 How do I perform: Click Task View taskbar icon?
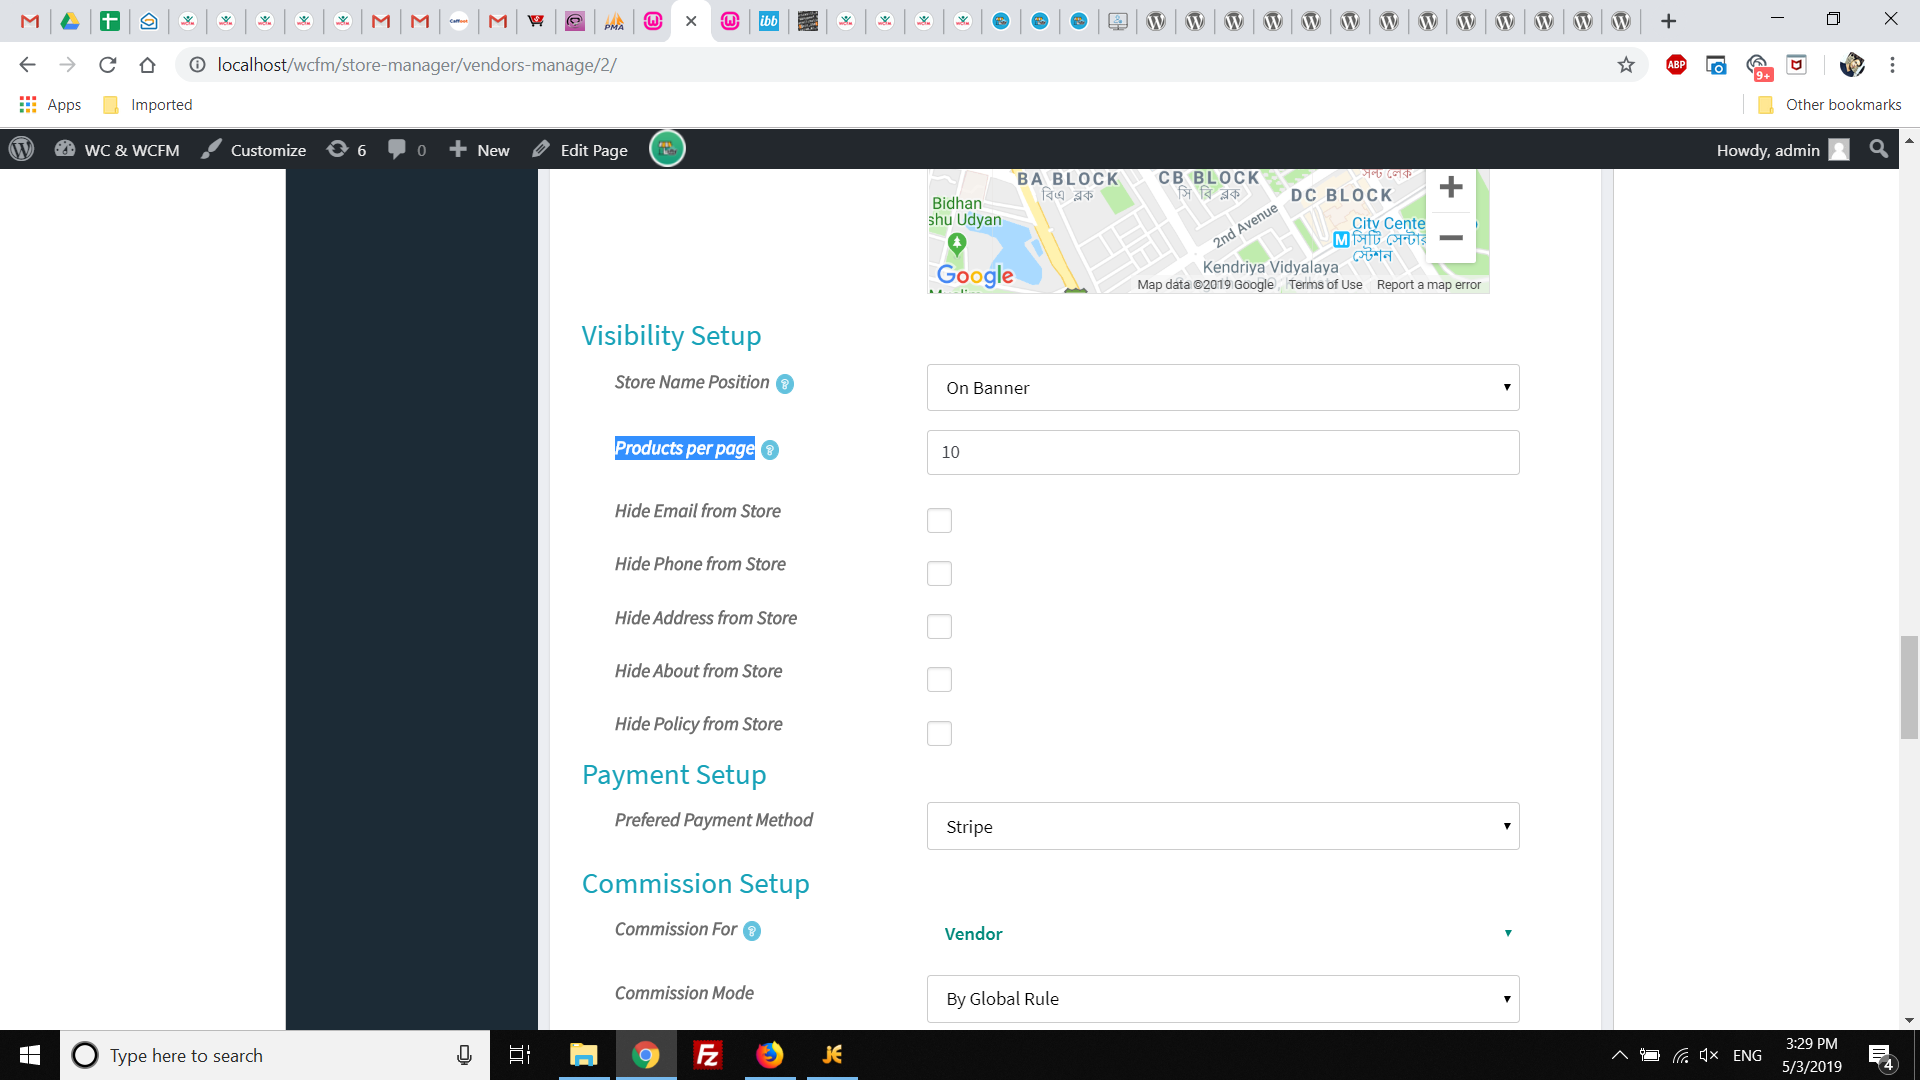pos(520,1055)
